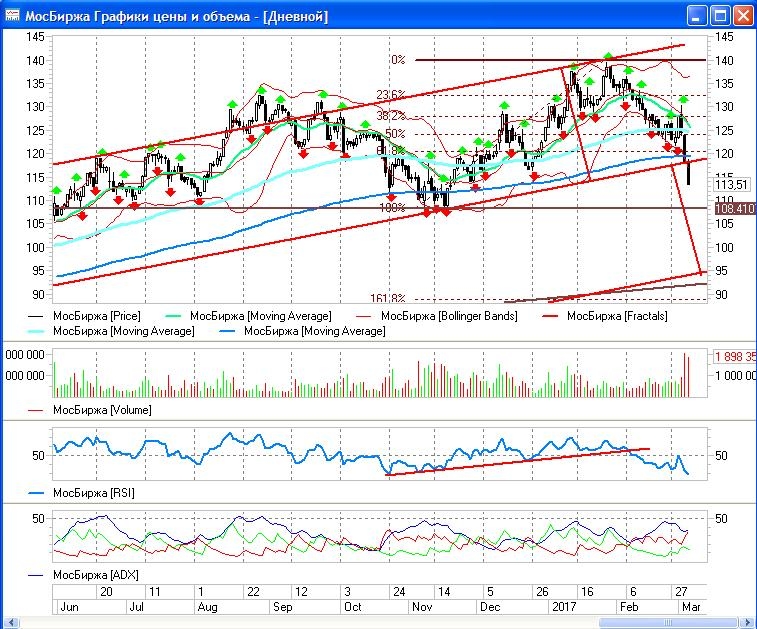Click the 108,410 horizontal level price tag
Screen dimensions: 757x629
pyautogui.click(x=732, y=208)
